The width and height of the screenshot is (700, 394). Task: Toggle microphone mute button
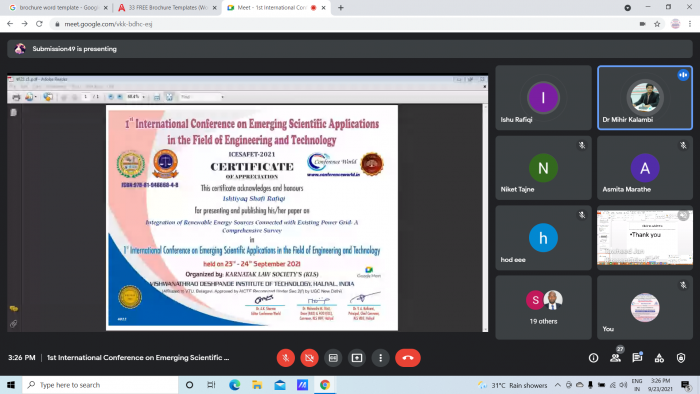tap(286, 358)
